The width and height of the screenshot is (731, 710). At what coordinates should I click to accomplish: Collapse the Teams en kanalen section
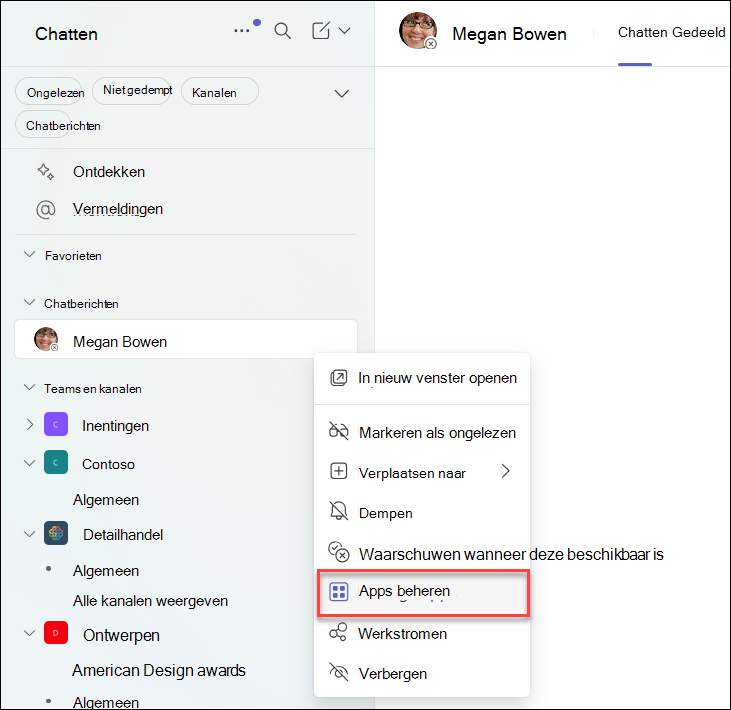tap(29, 387)
